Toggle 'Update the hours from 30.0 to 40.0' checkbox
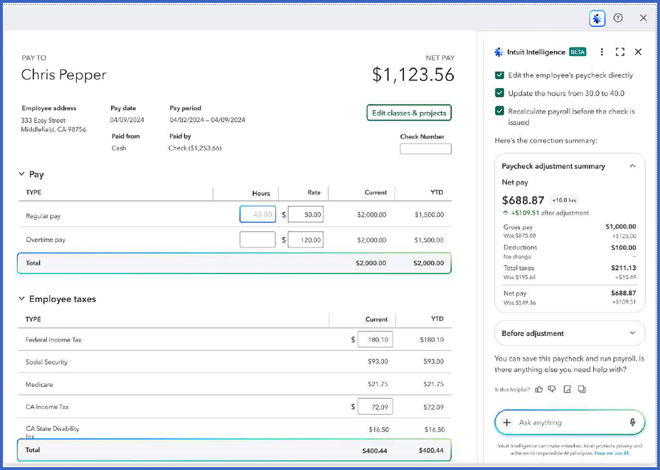The height and width of the screenshot is (470, 660). (499, 93)
